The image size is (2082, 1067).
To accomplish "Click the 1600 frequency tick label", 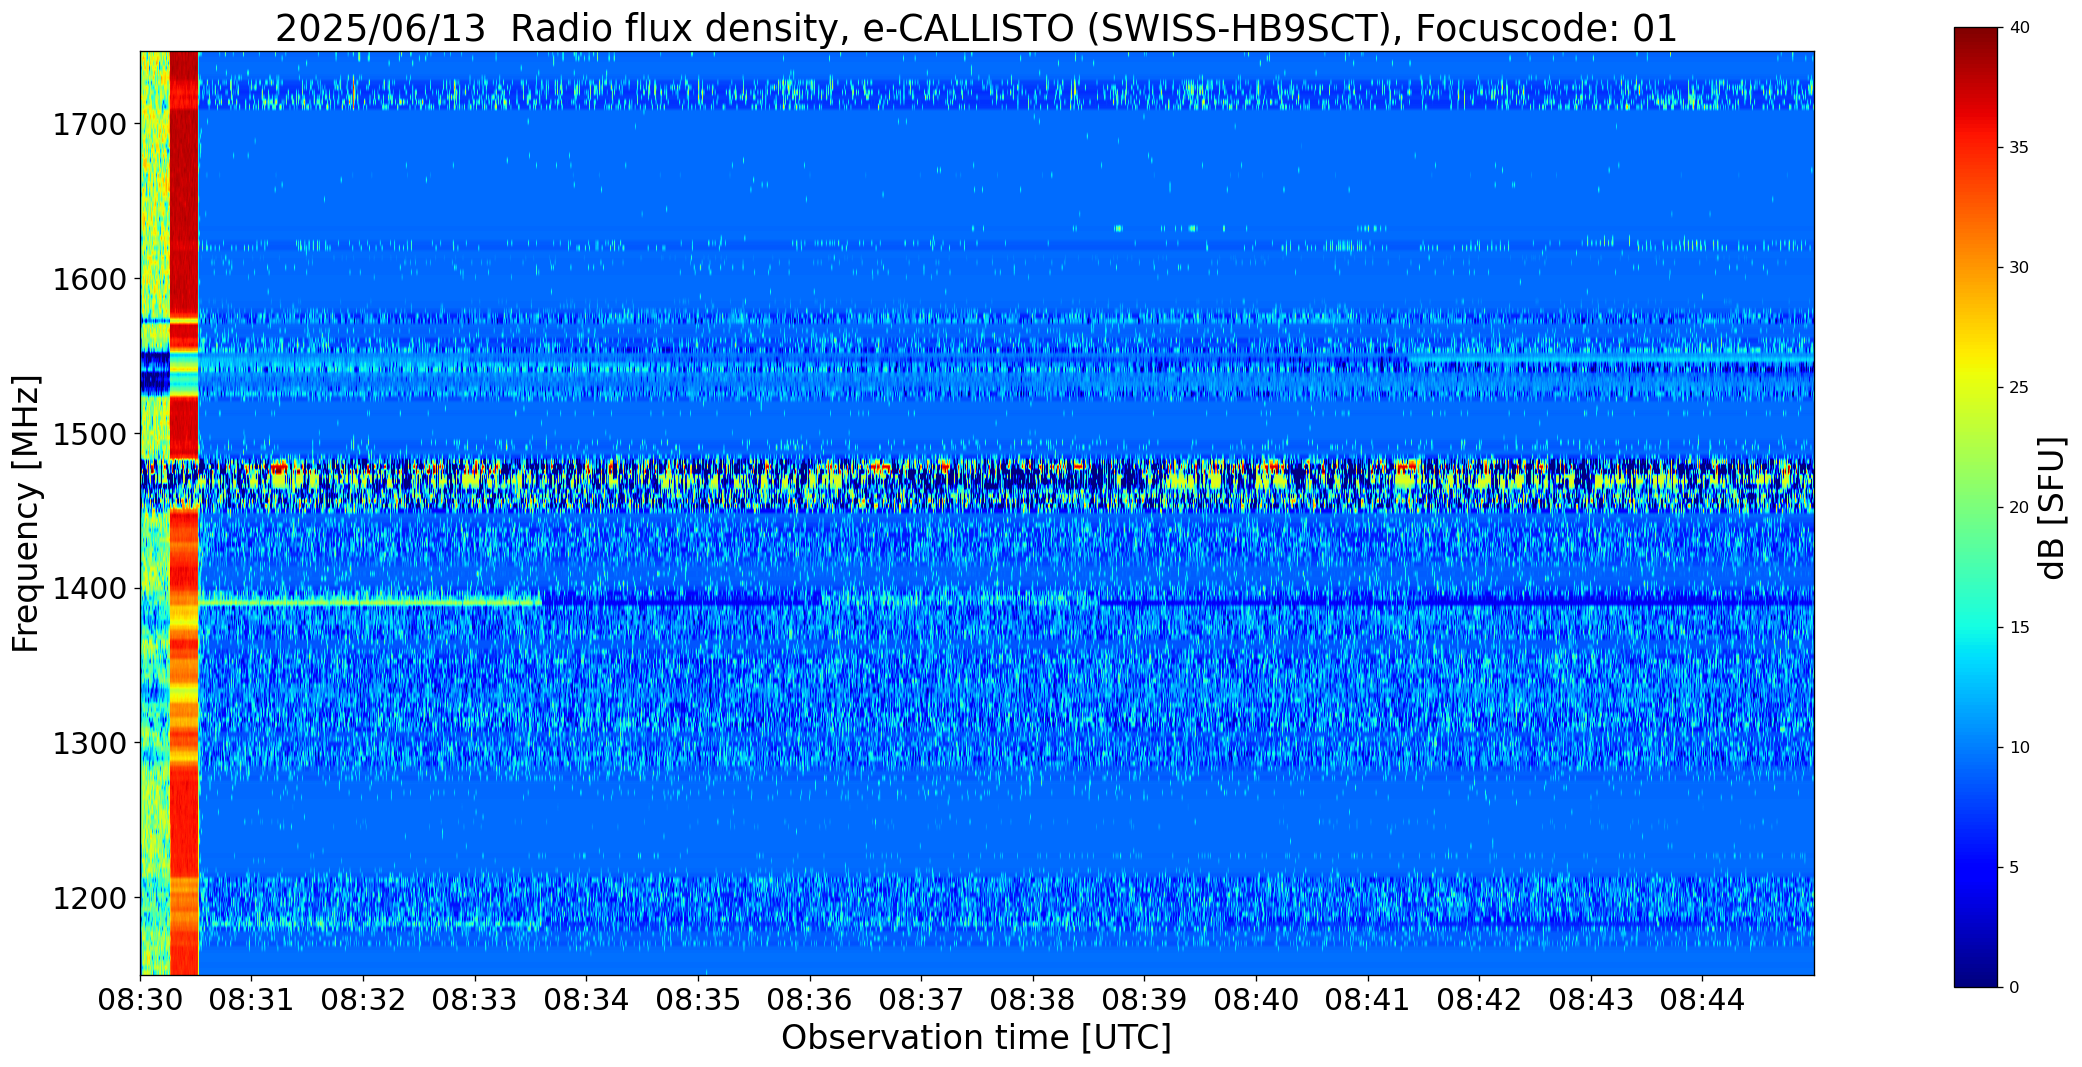I will (89, 279).
